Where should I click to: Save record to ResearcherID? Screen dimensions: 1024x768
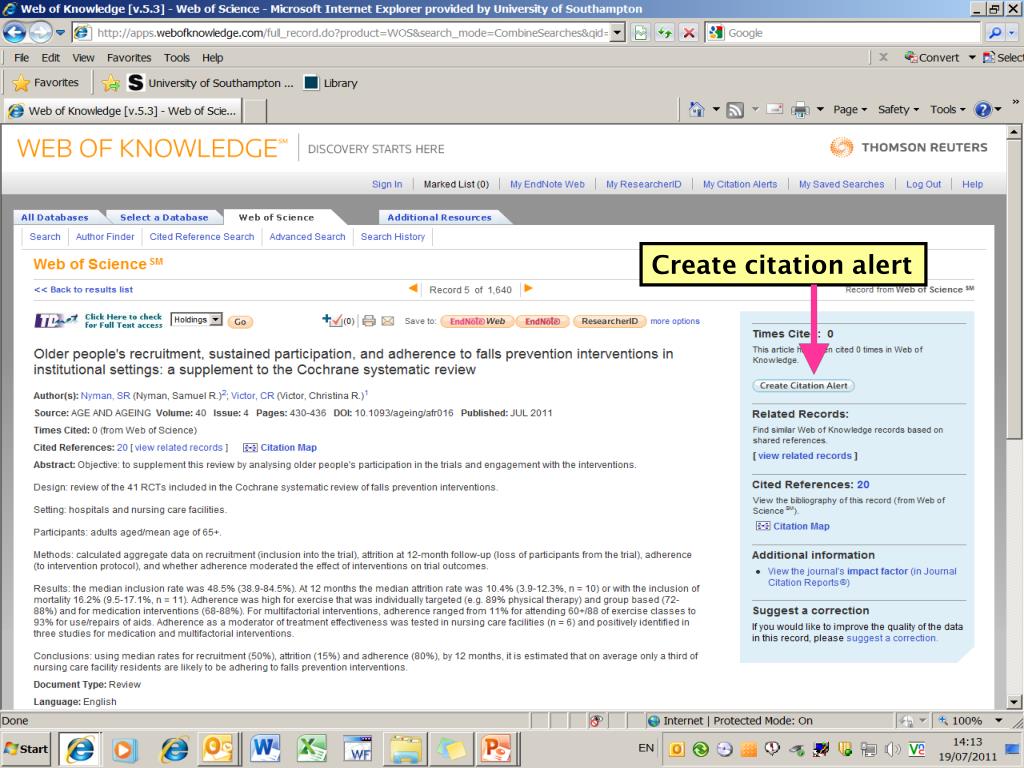pos(609,321)
